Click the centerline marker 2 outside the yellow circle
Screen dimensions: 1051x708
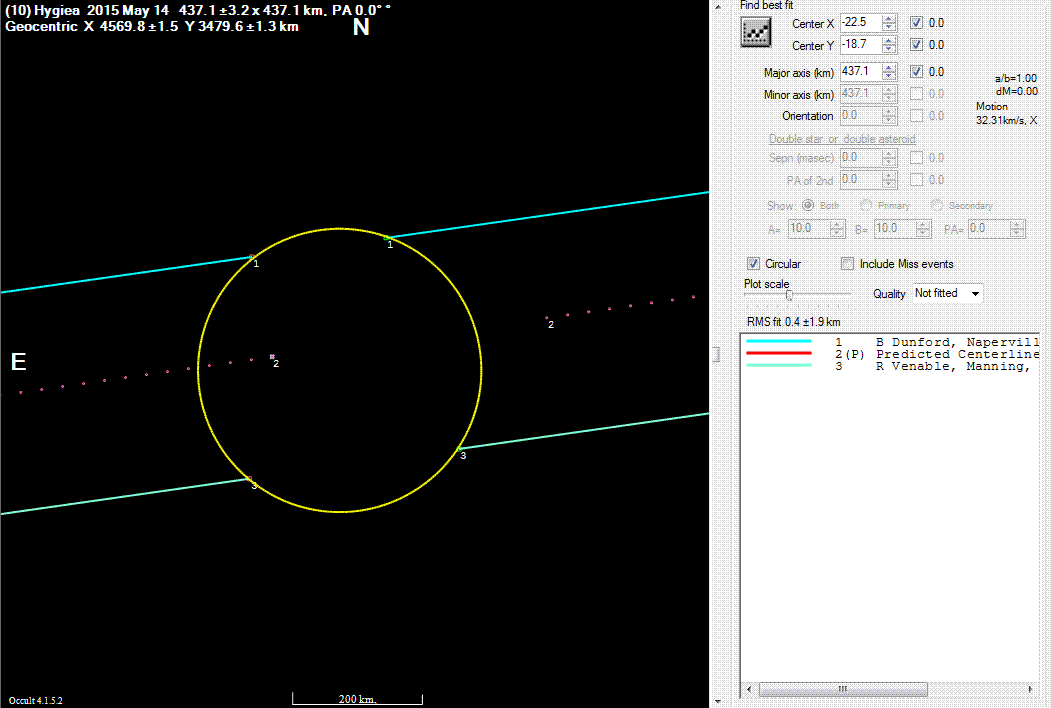tap(547, 318)
